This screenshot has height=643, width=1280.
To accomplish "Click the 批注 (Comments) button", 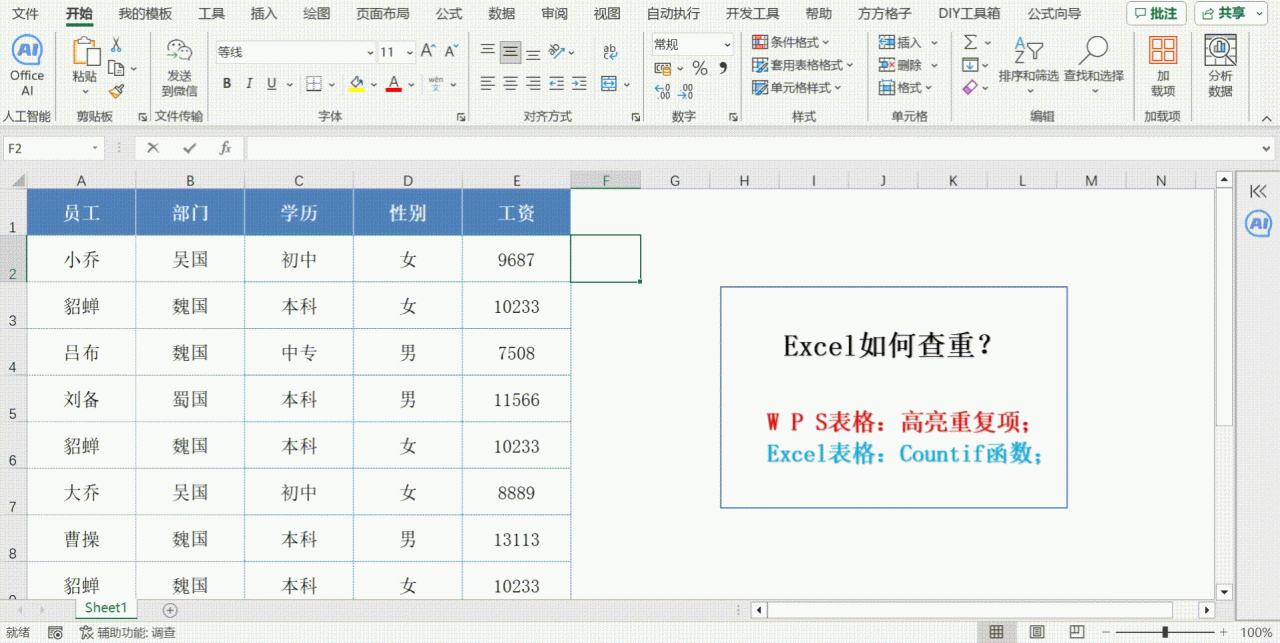I will coord(1157,13).
